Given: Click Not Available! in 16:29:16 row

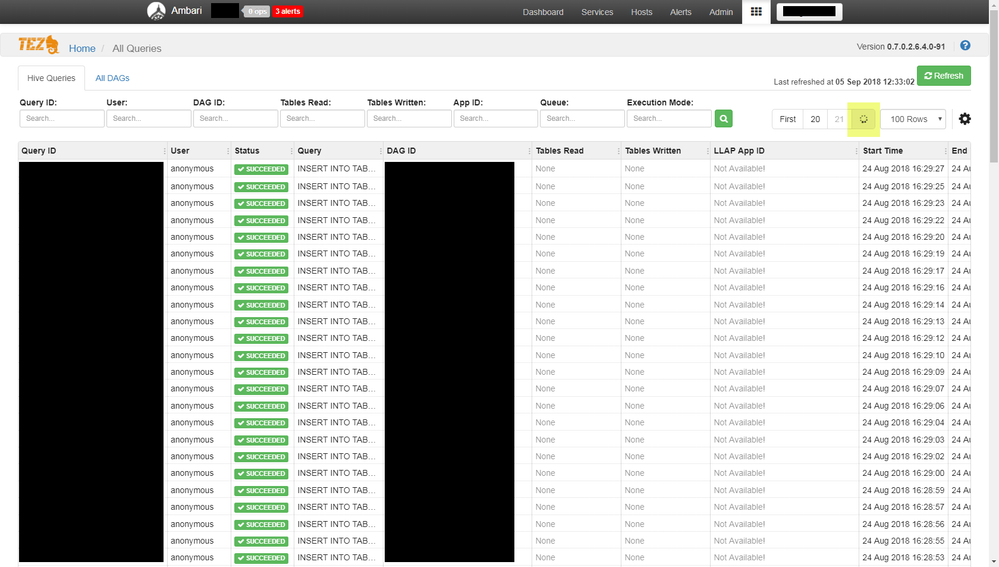Looking at the screenshot, I should click(x=739, y=288).
